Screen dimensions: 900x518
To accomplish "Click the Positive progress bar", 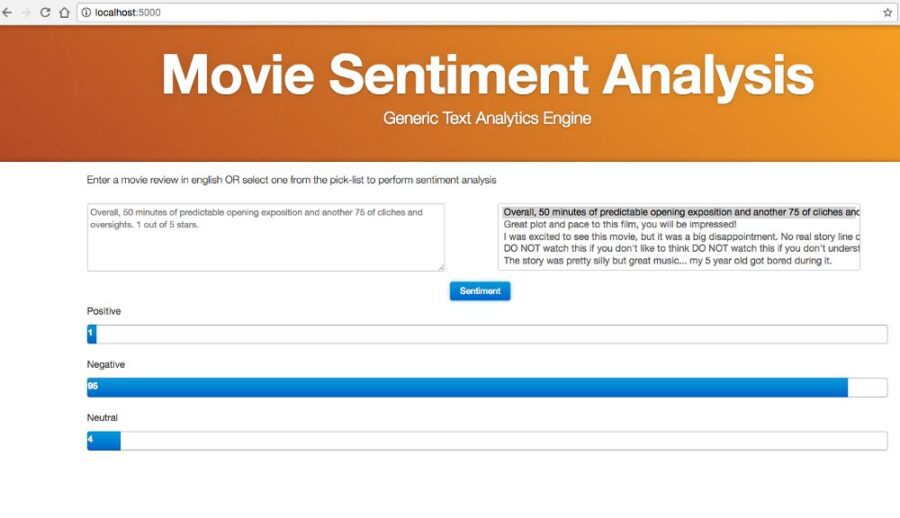I will pos(487,334).
